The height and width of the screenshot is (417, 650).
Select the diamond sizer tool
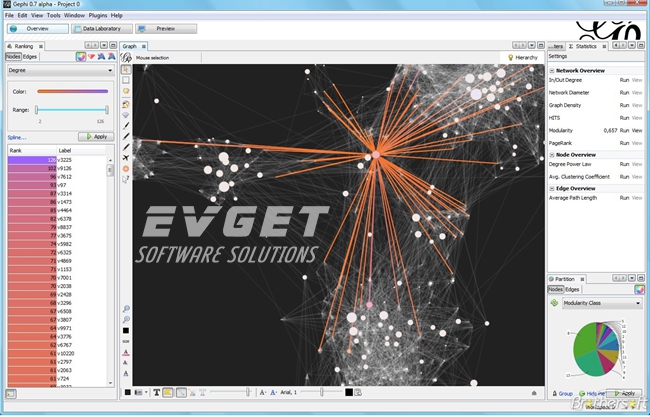click(126, 115)
